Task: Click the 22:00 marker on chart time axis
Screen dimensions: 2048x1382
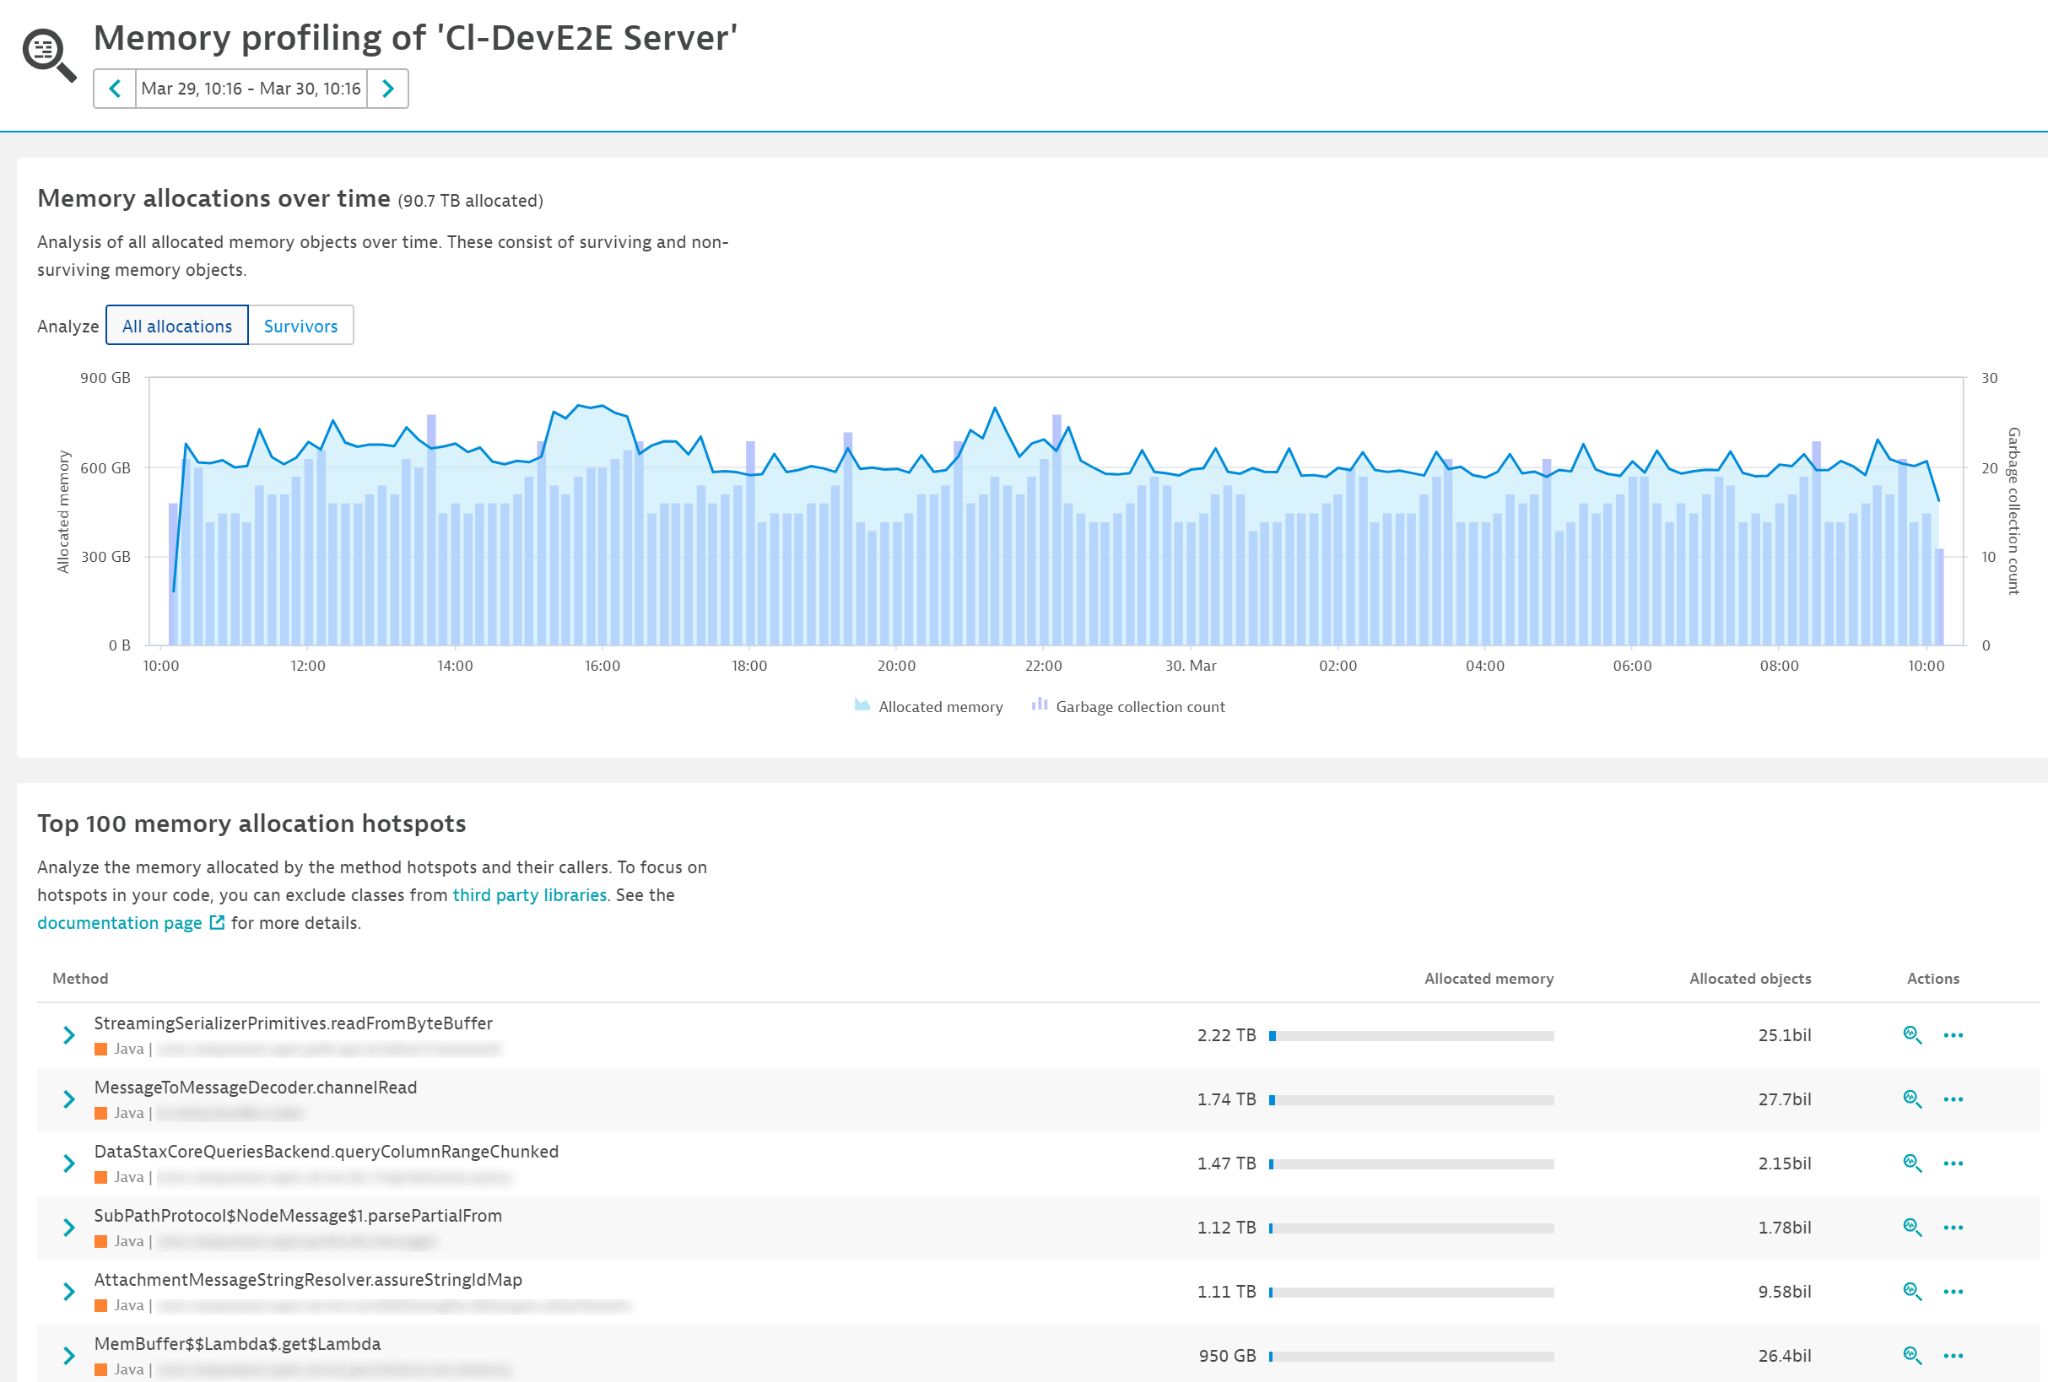Action: coord(1044,666)
